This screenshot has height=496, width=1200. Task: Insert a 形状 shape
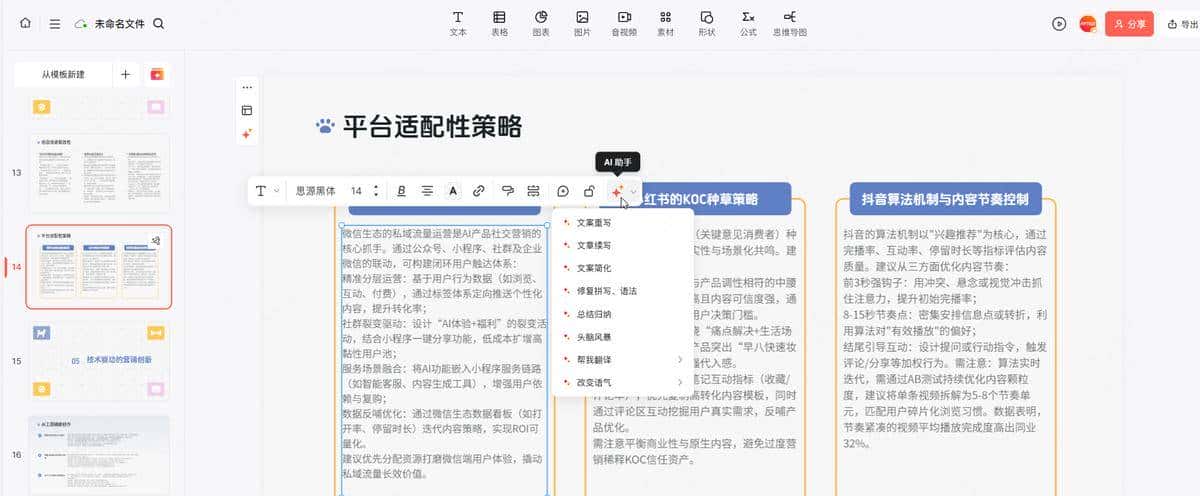tap(707, 23)
